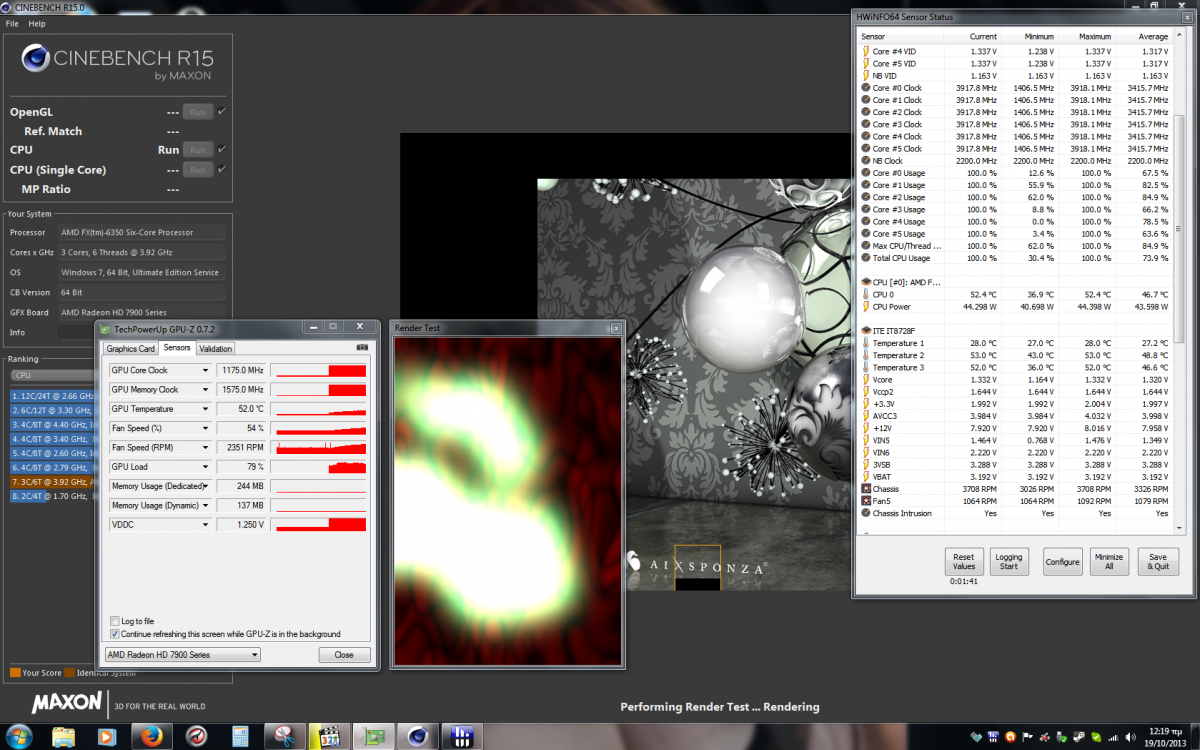Switch to Validation tab in GPU-Z
Viewport: 1200px width, 750px height.
[215, 348]
